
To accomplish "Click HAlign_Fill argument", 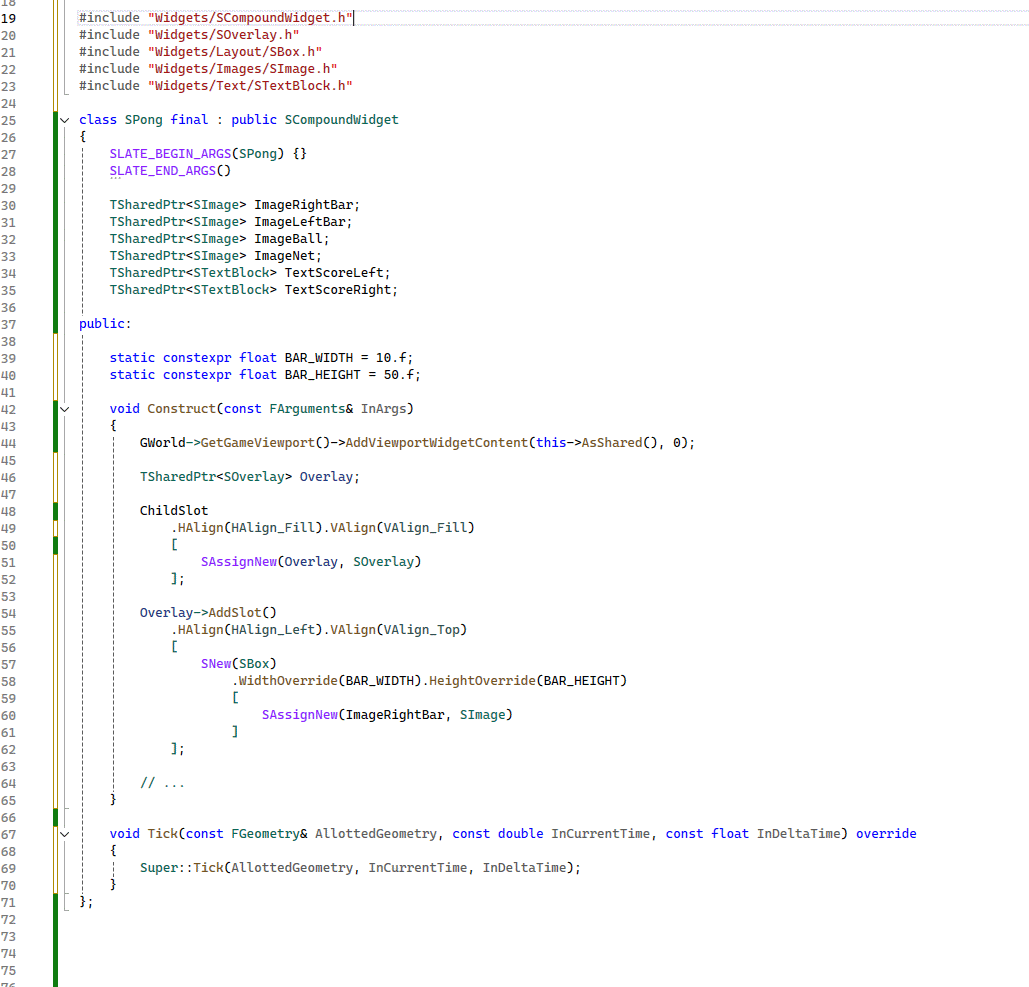I will (x=272, y=528).
